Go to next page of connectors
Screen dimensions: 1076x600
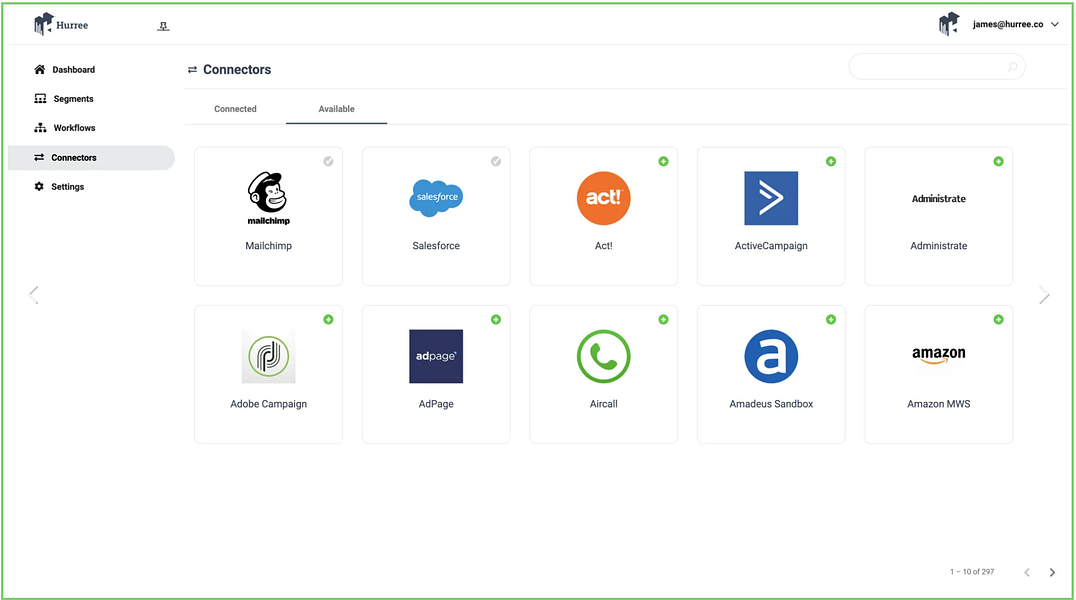pyautogui.click(x=1052, y=573)
